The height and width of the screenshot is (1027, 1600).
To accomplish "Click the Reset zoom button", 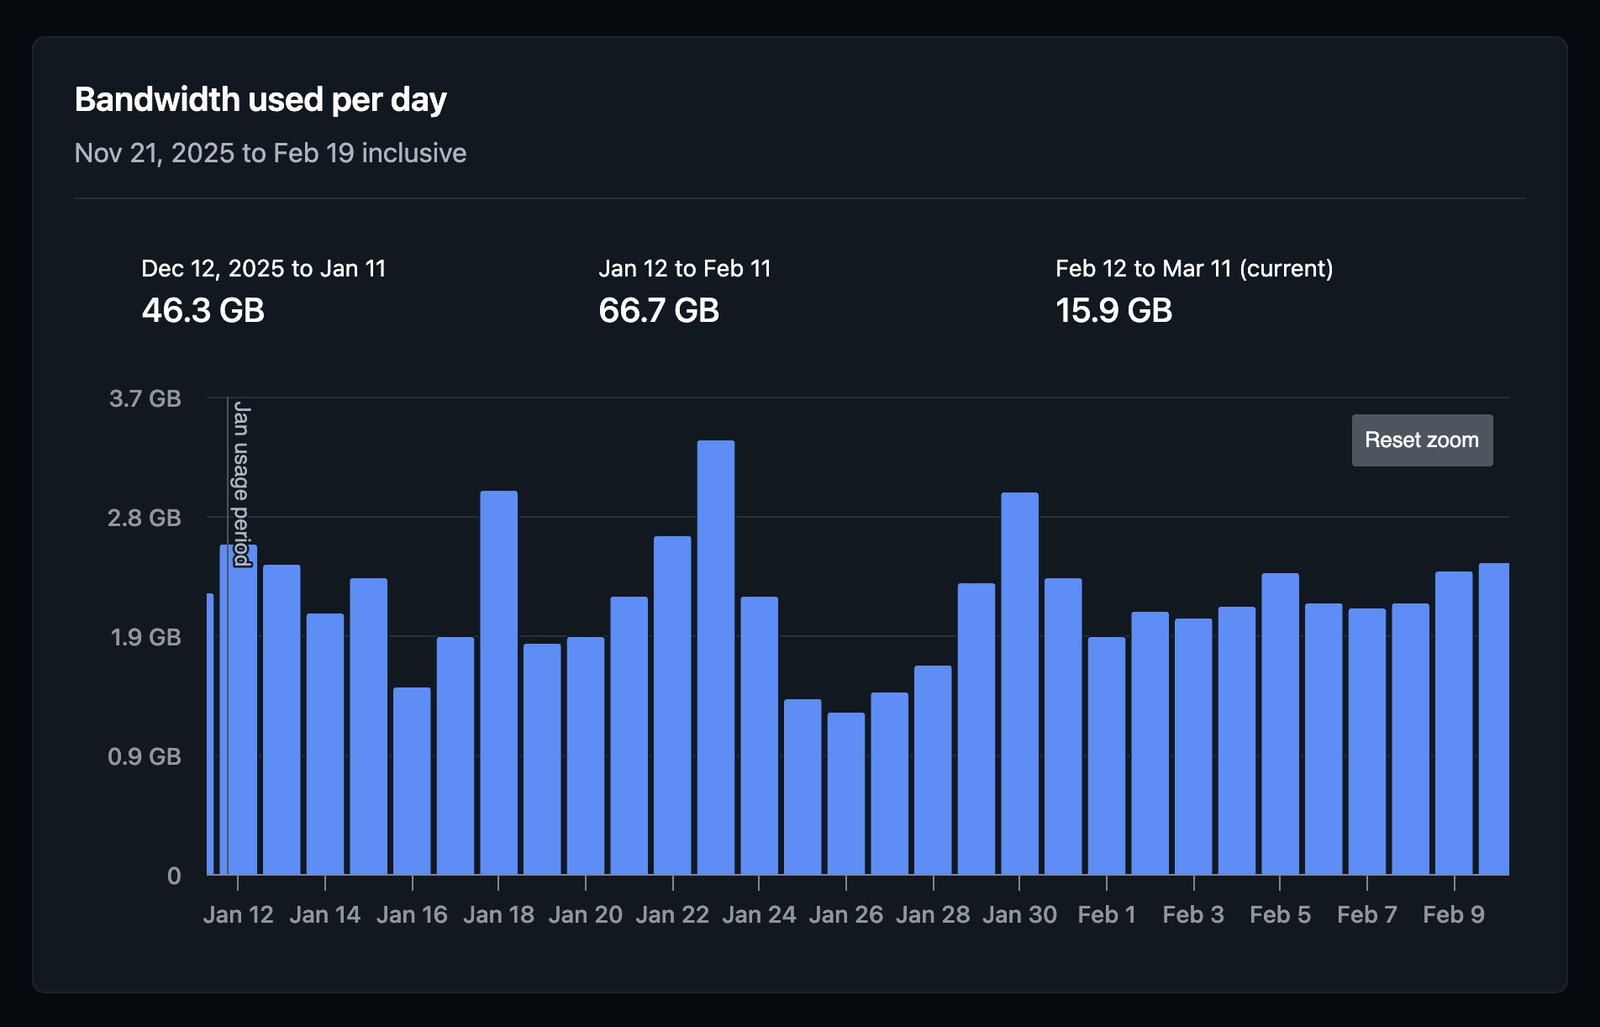I will pos(1421,440).
